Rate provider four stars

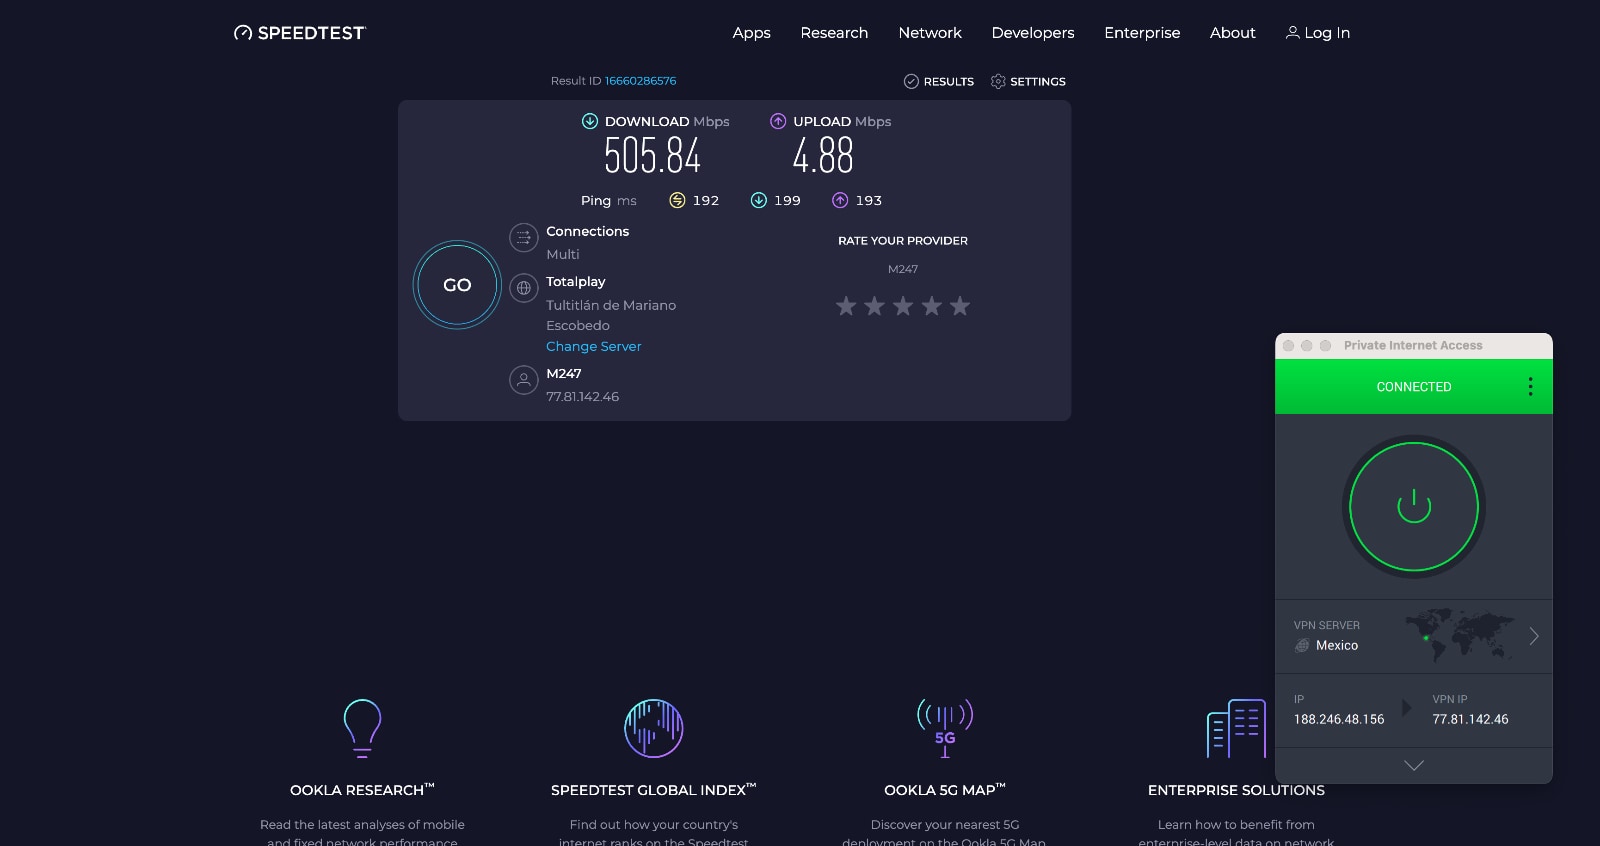tap(931, 306)
